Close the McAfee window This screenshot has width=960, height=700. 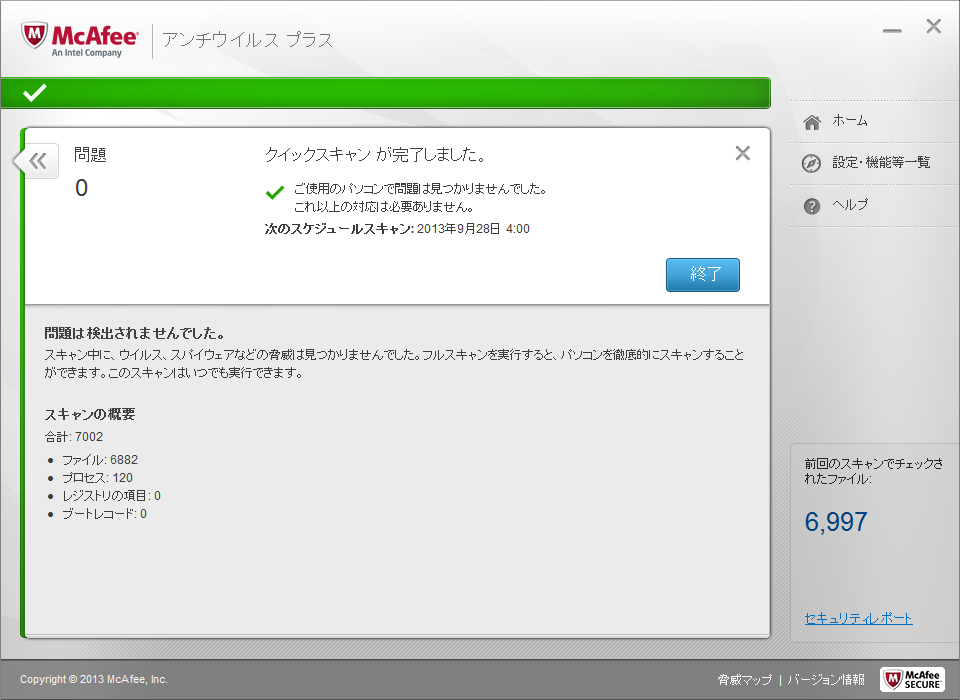[934, 26]
